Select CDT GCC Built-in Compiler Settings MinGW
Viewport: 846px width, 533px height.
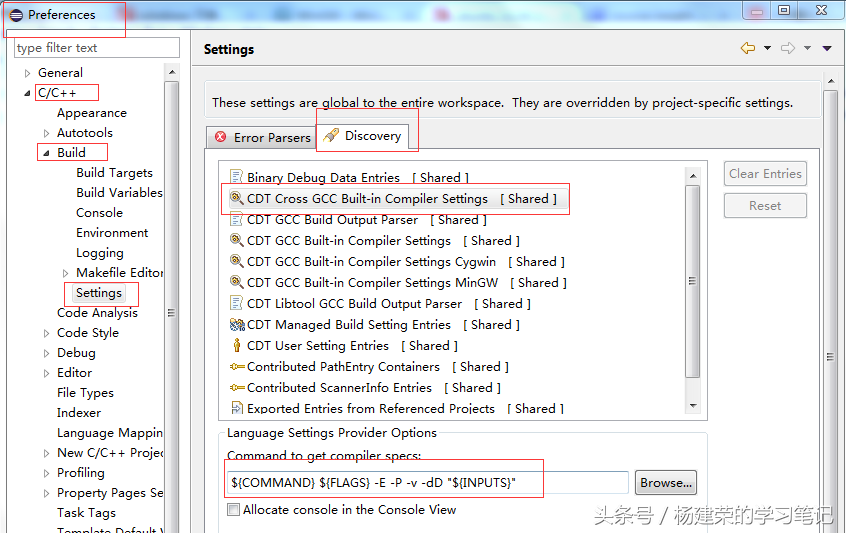pyautogui.click(x=407, y=283)
